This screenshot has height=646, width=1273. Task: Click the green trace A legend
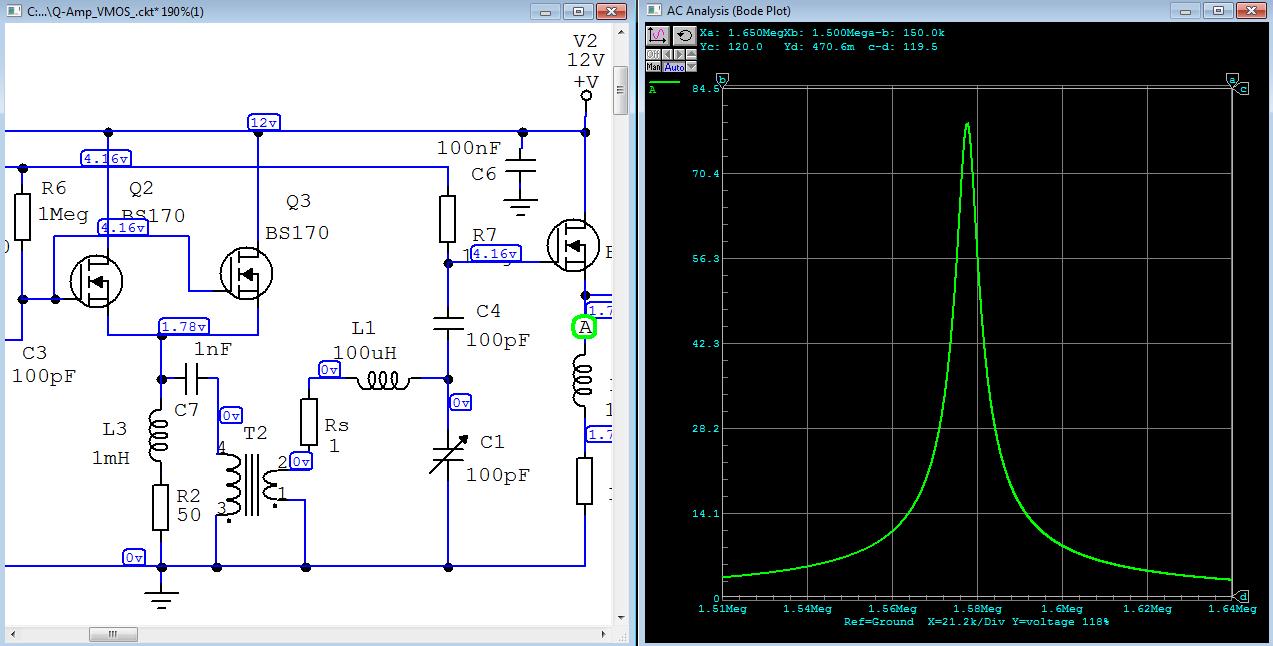(x=664, y=85)
